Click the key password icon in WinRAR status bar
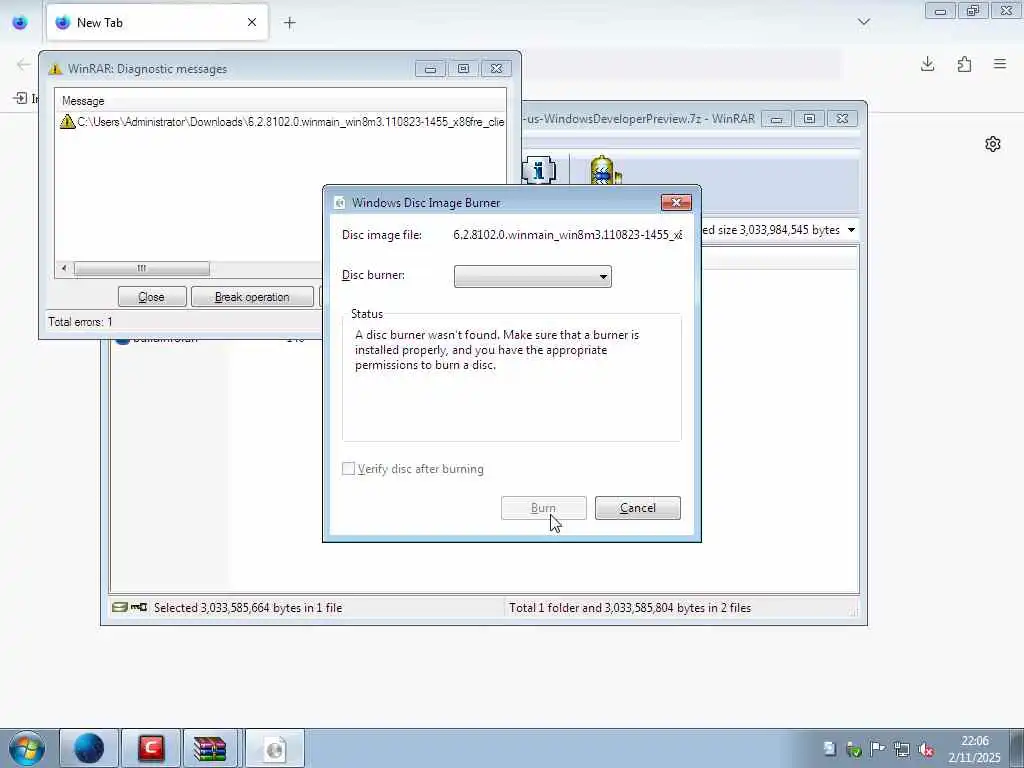The height and width of the screenshot is (768, 1024). [139, 607]
